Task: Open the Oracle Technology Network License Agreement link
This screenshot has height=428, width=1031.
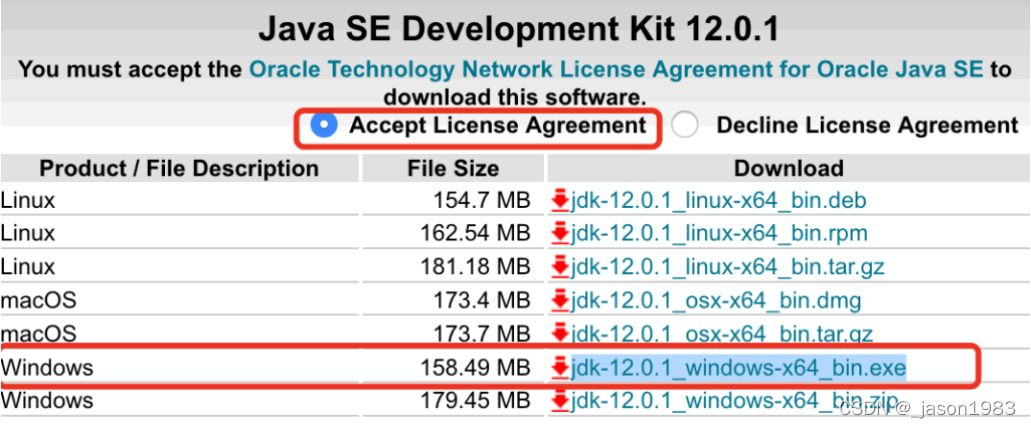Action: (617, 69)
